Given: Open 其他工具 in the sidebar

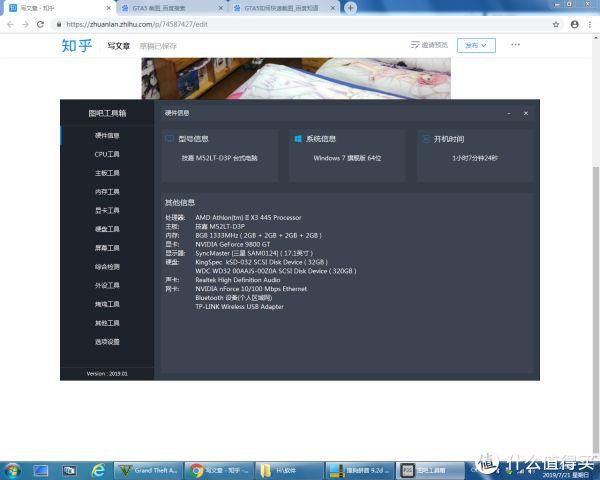Looking at the screenshot, I should (107, 323).
